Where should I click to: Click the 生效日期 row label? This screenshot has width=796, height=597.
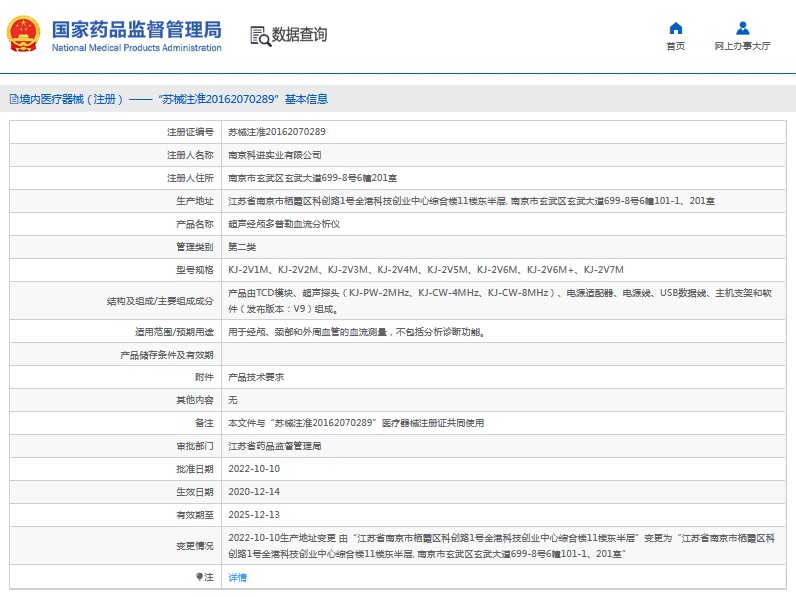[195, 492]
